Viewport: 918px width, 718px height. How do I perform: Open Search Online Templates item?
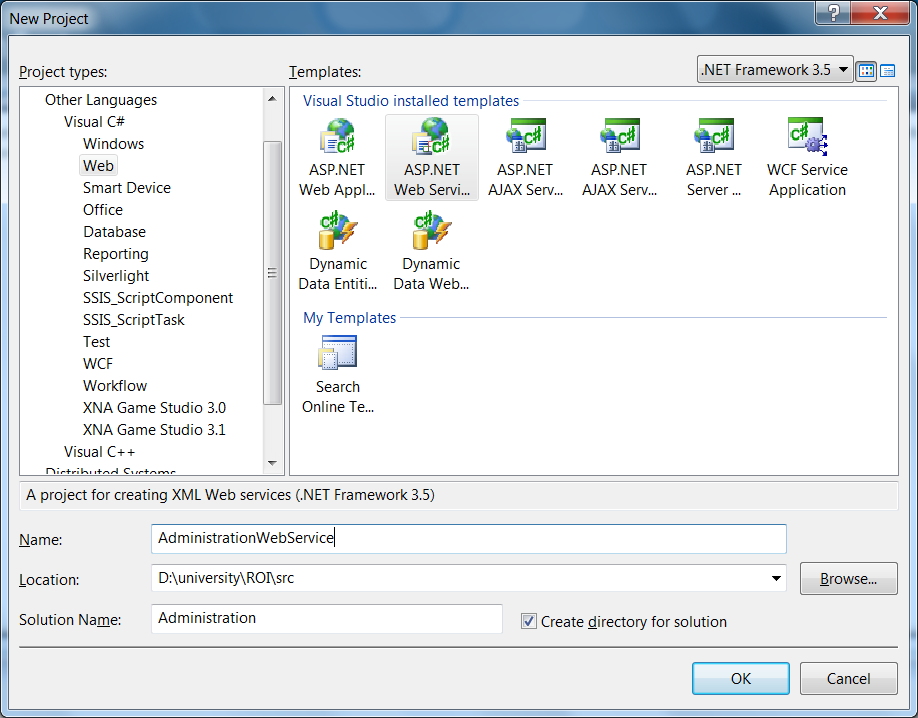tap(338, 375)
